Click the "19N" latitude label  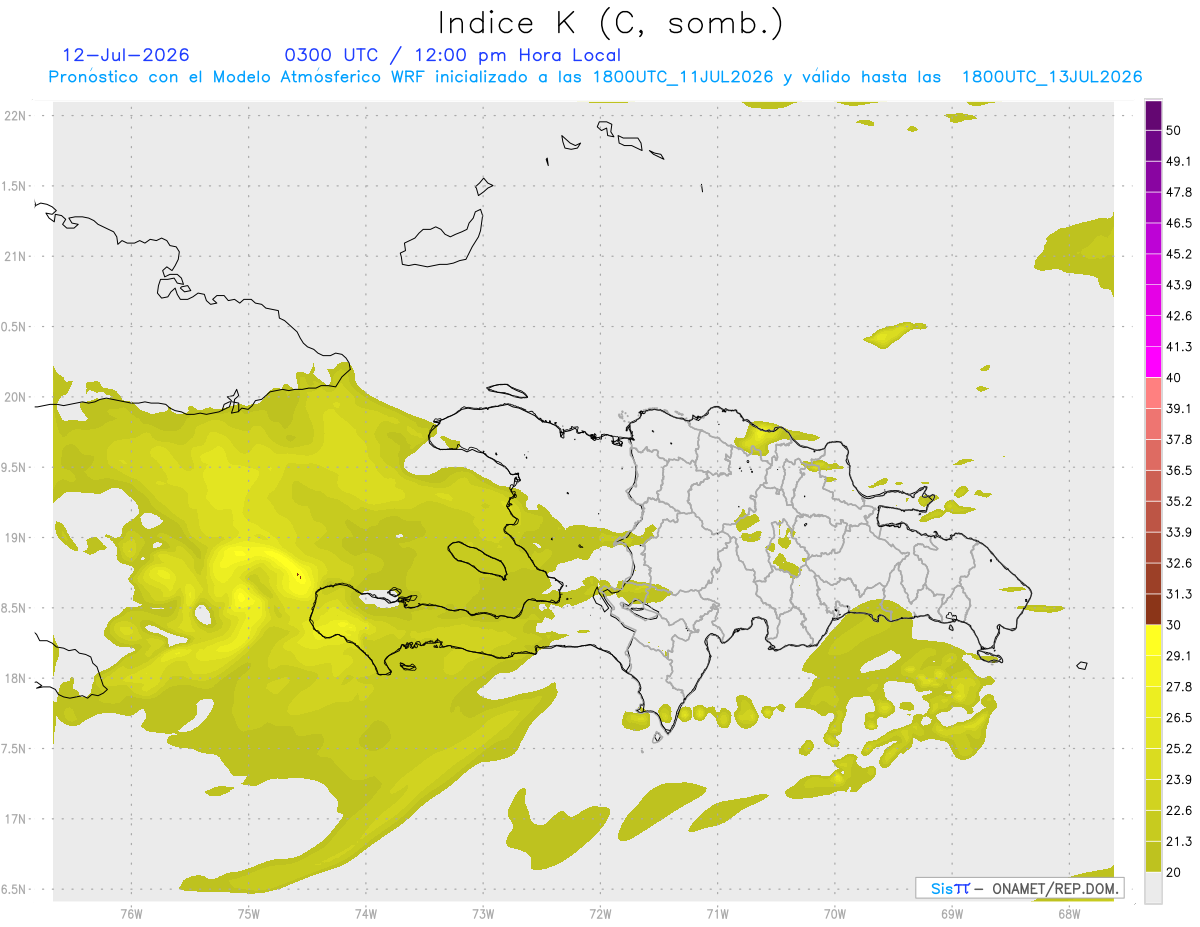[x=15, y=537]
